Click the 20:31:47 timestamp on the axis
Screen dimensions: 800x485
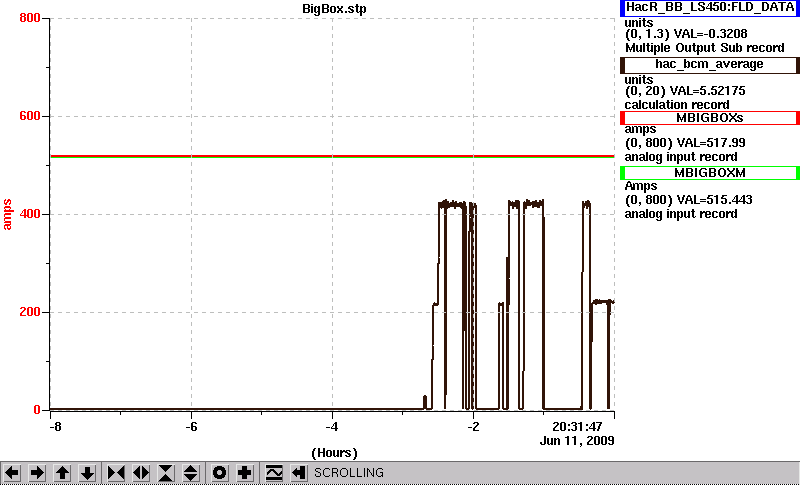coord(578,426)
